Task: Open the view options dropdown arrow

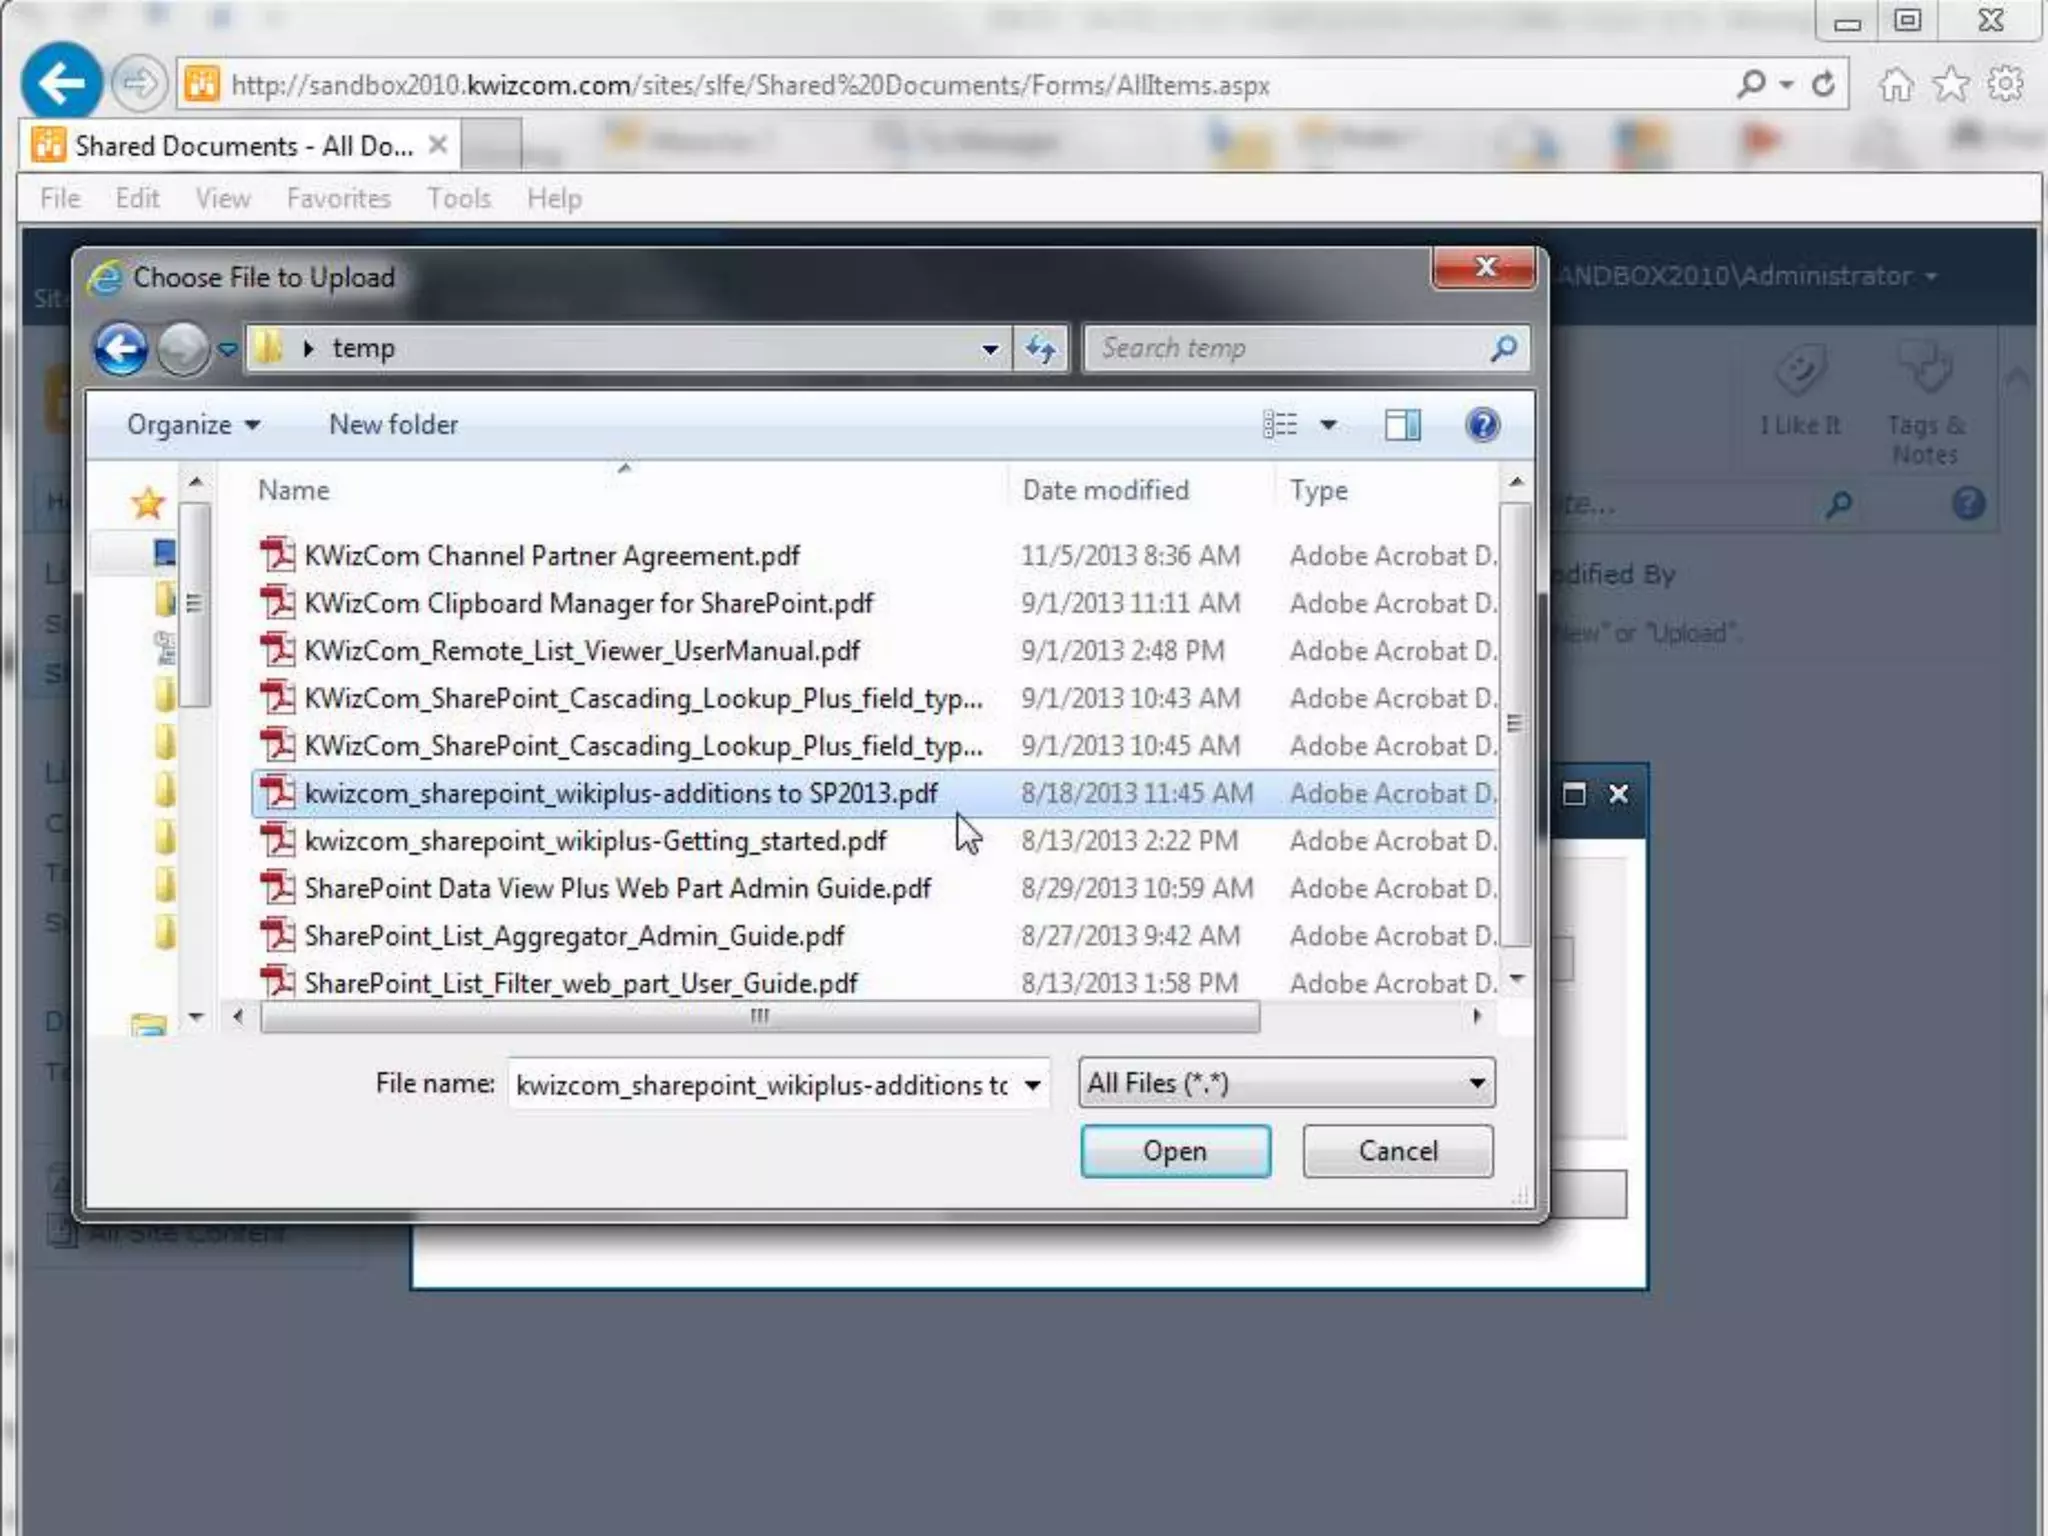Action: tap(1328, 425)
